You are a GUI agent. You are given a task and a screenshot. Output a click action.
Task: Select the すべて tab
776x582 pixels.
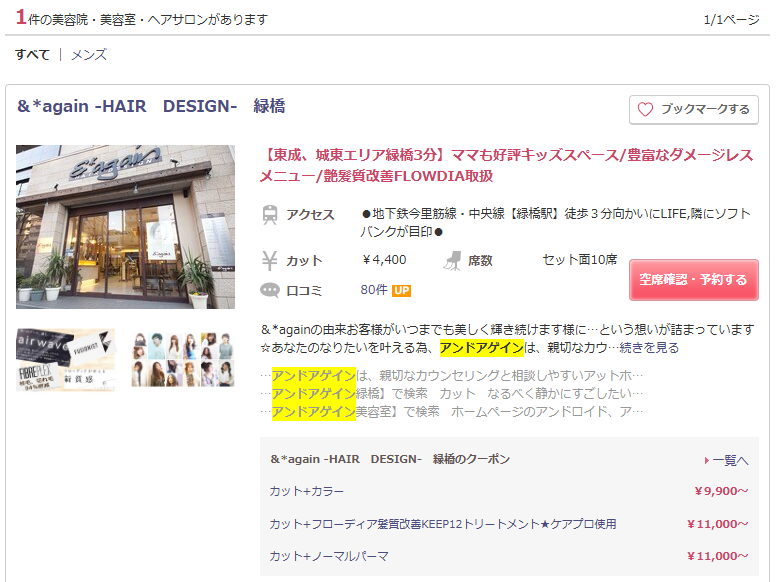[x=32, y=55]
